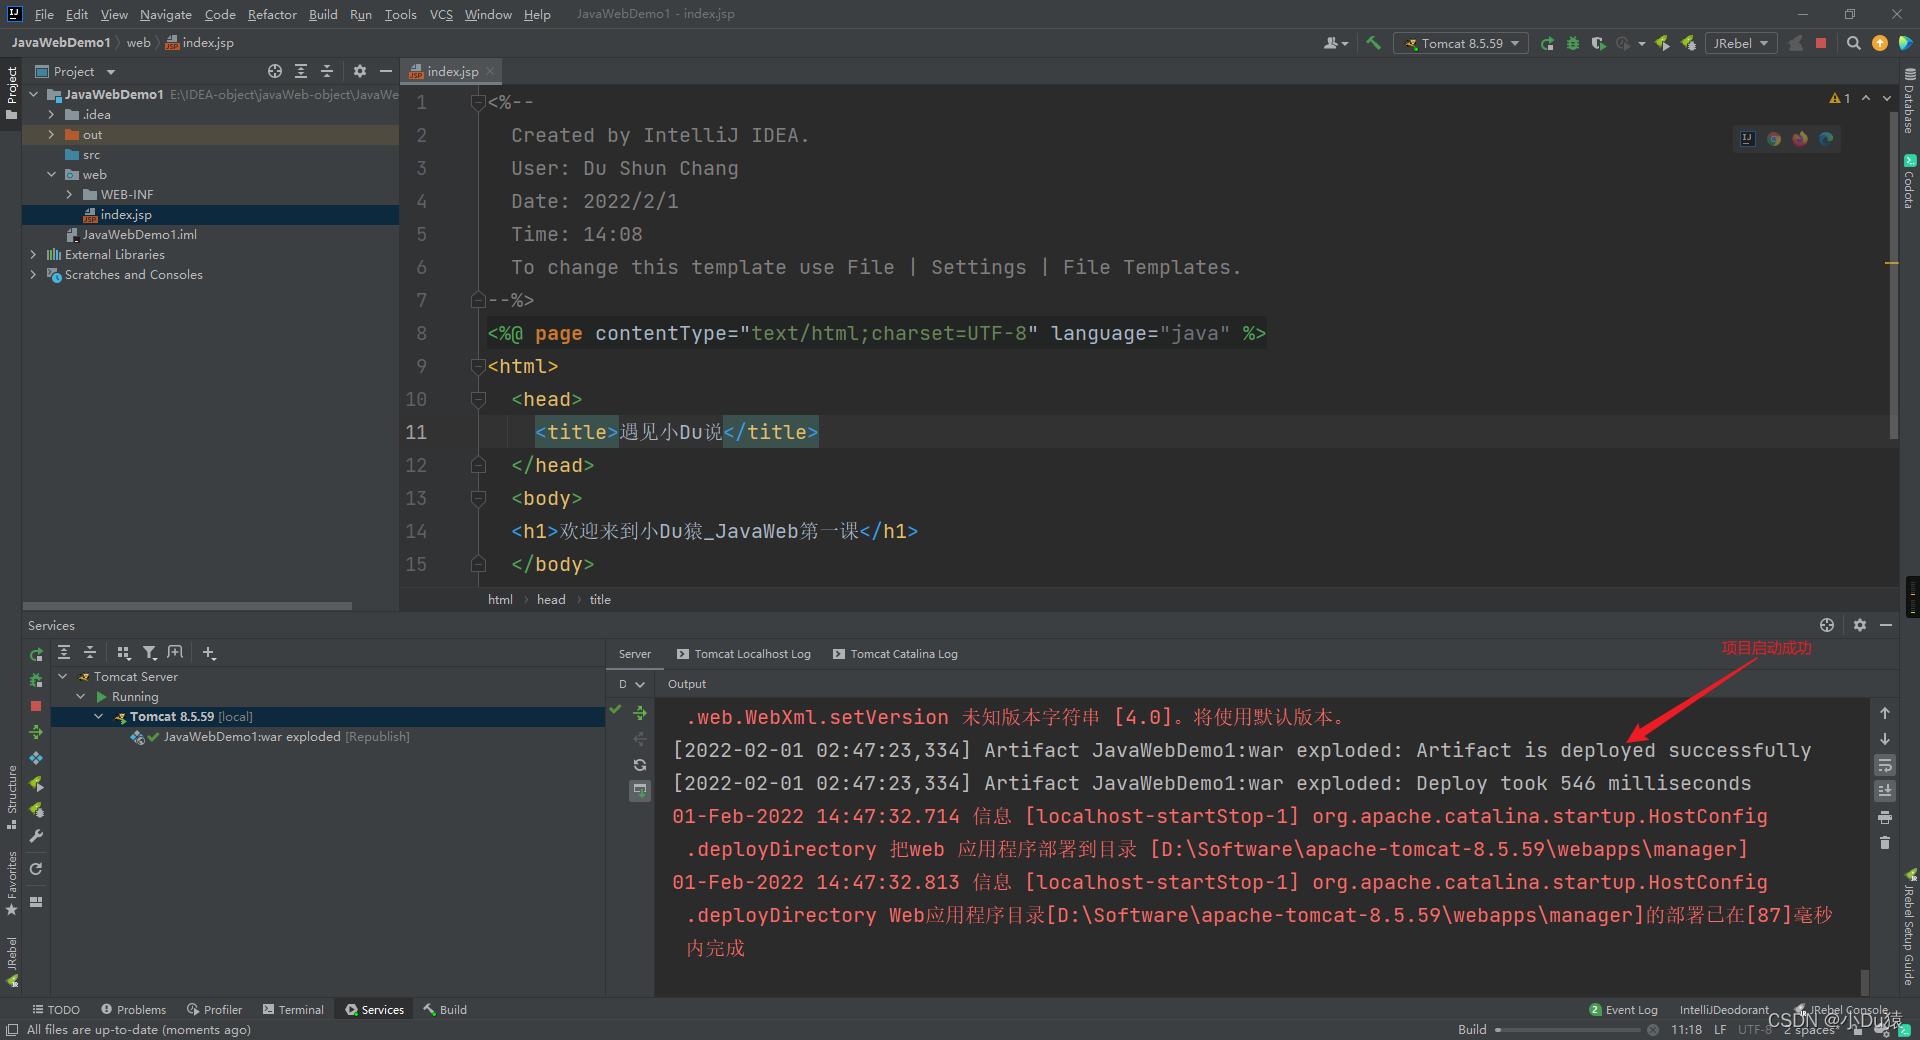This screenshot has height=1040, width=1920.
Task: Run with Coverage shield icon
Action: coord(1598,43)
